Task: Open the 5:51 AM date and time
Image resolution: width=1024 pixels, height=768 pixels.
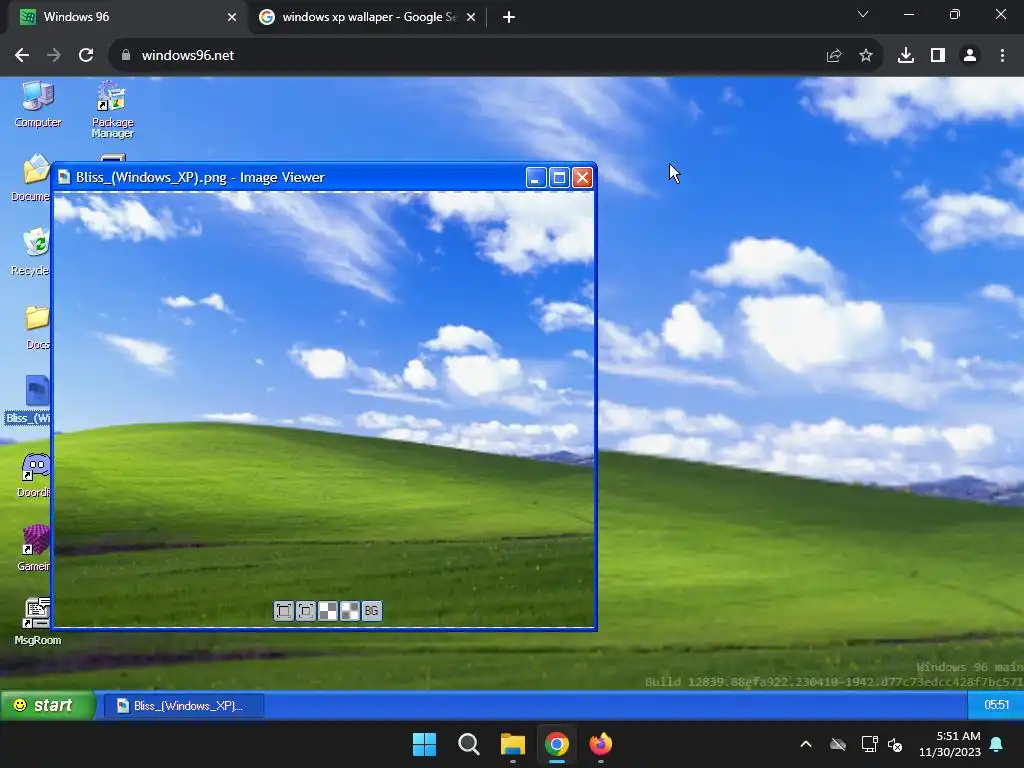Action: tap(950, 744)
